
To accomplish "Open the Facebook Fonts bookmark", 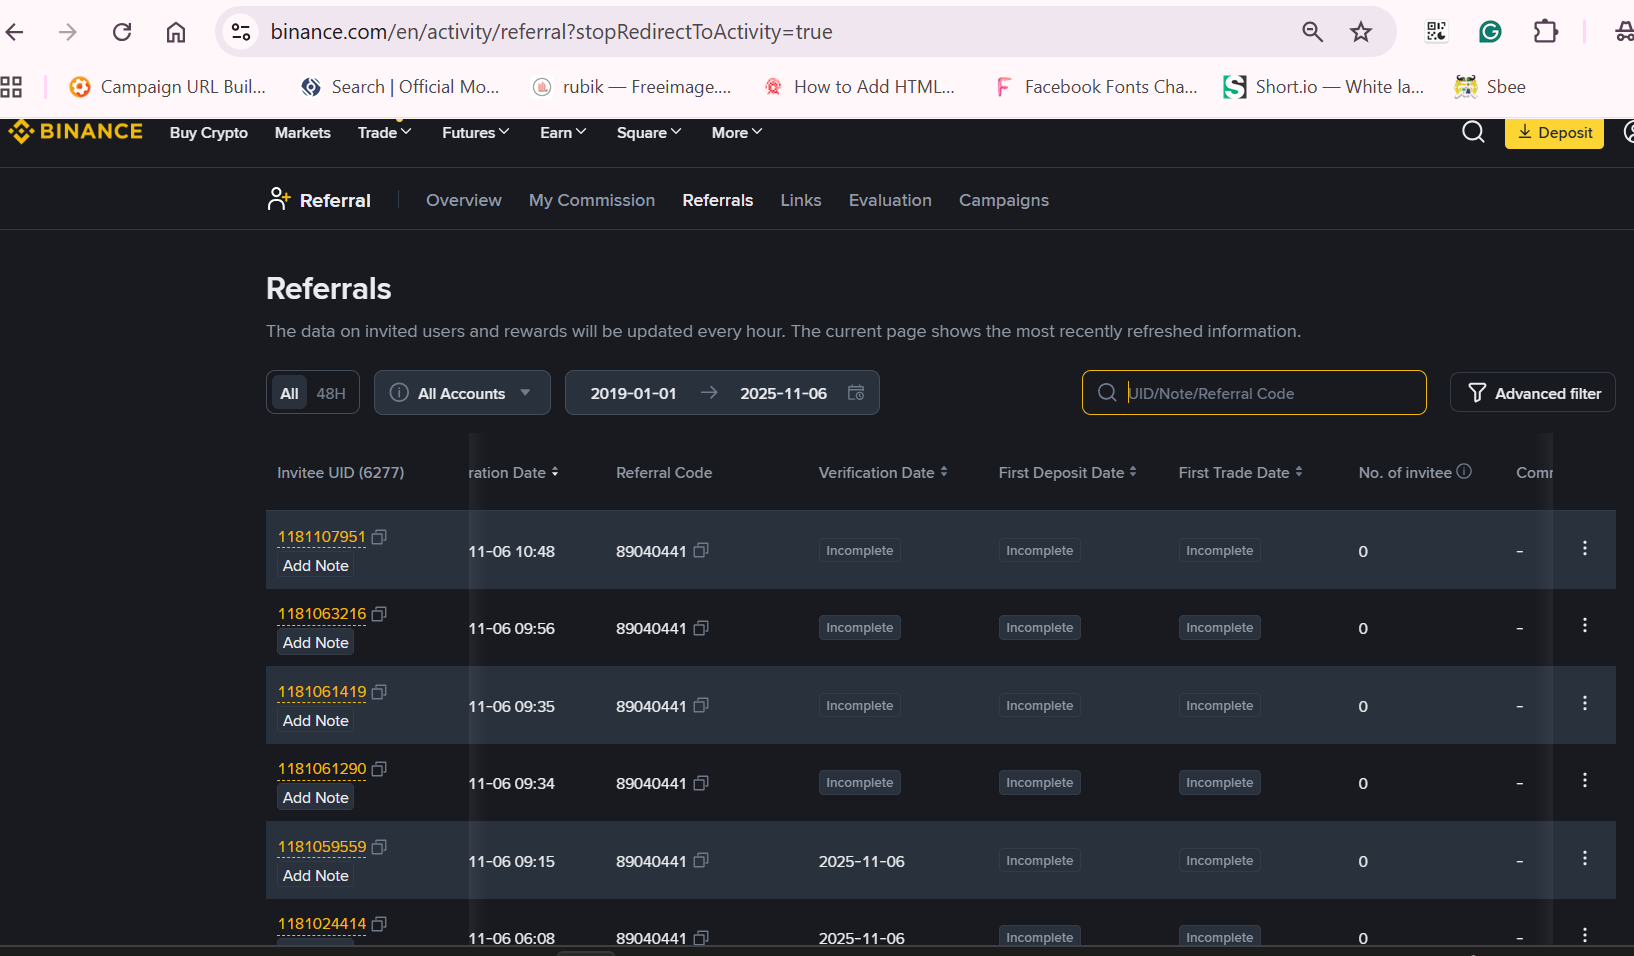I will pos(1096,87).
